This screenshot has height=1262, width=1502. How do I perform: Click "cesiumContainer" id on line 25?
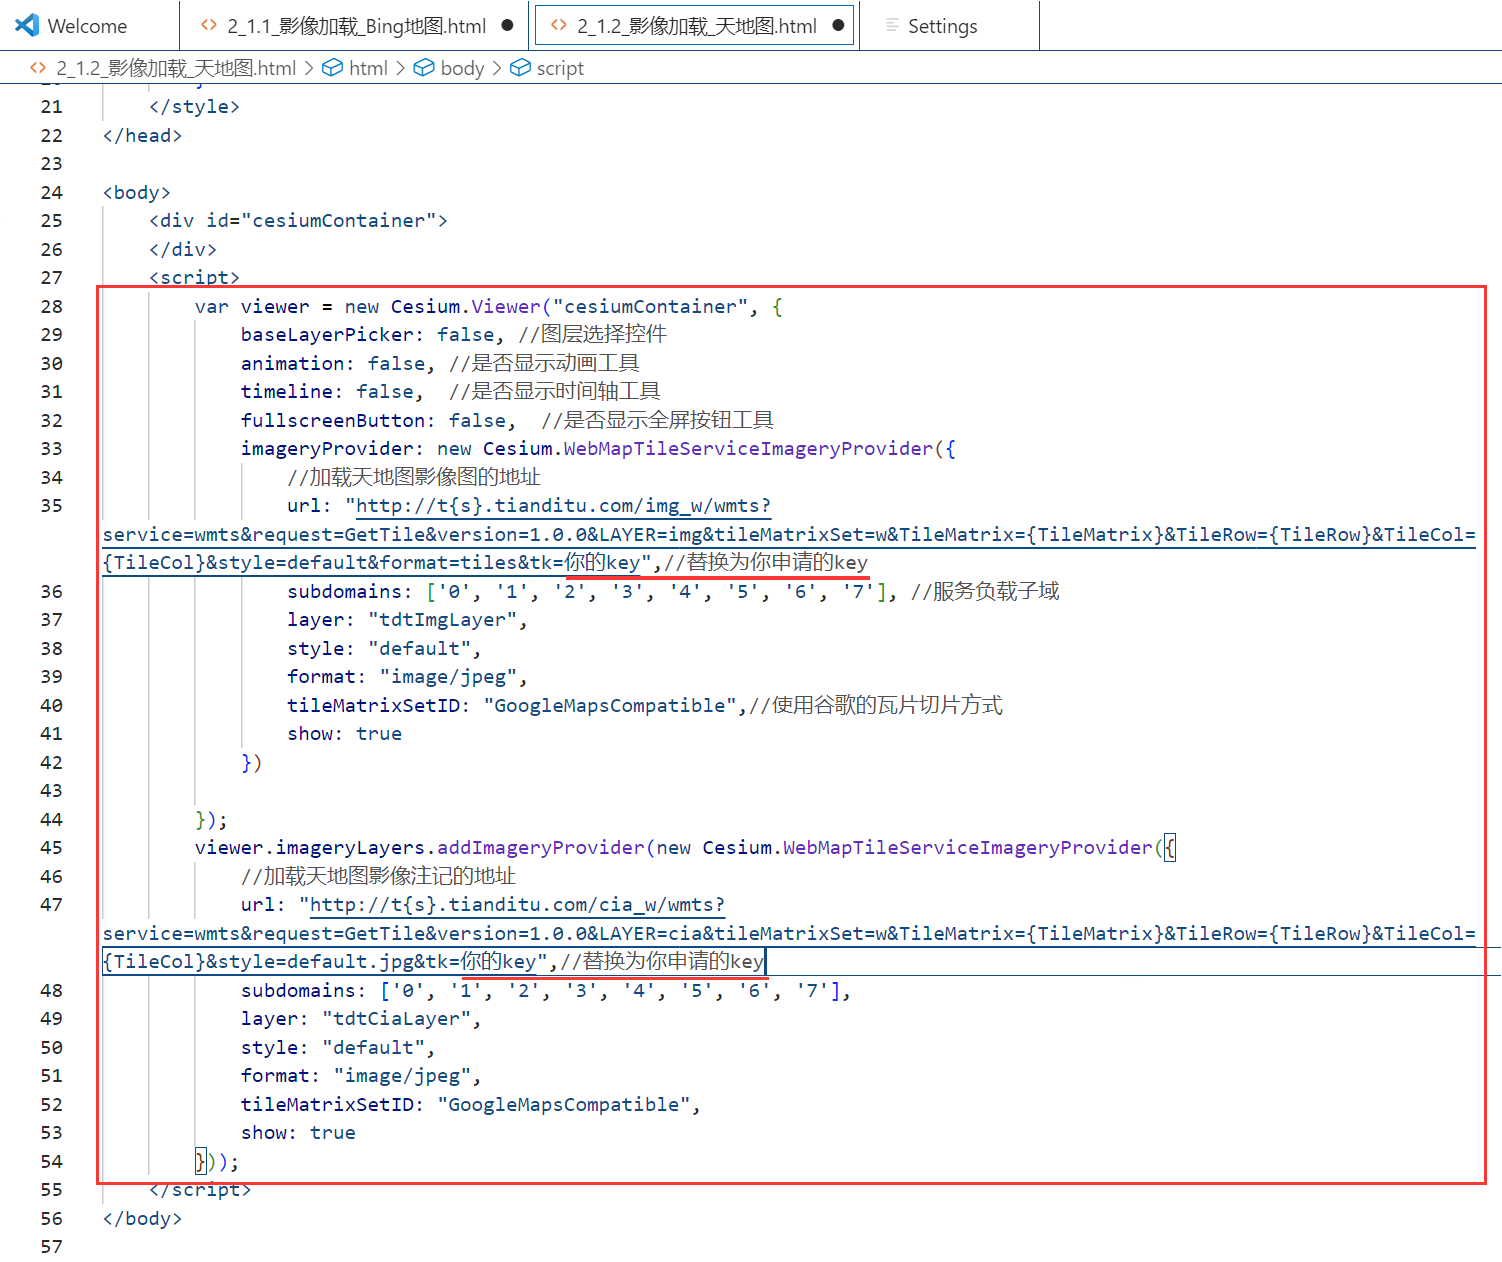pyautogui.click(x=338, y=221)
